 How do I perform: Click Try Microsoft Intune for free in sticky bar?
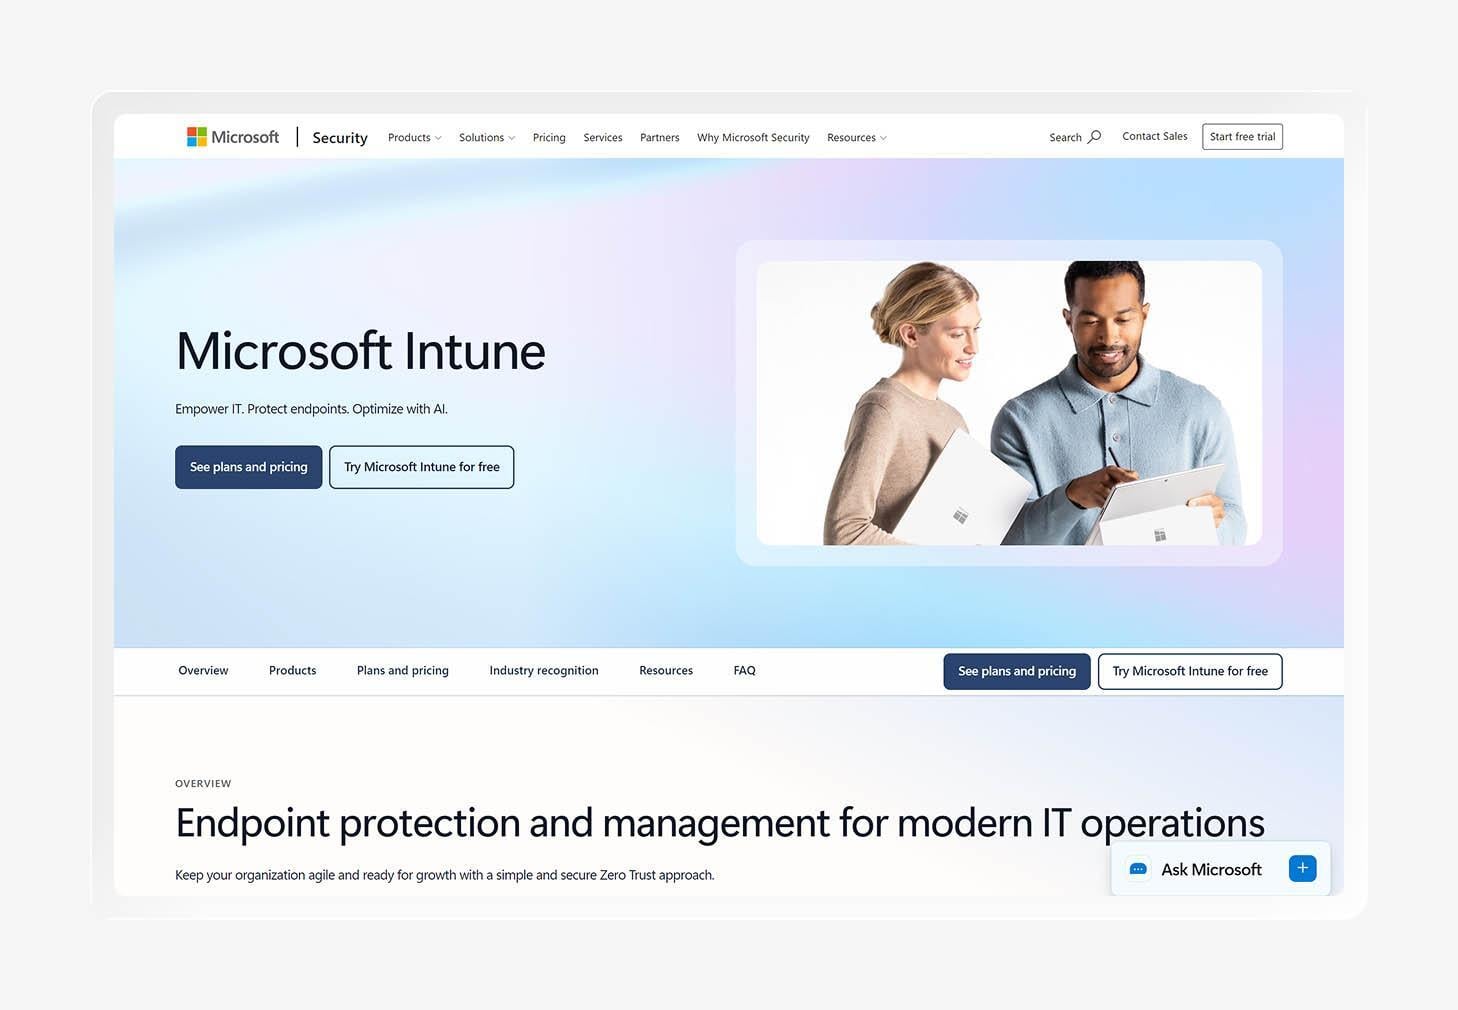pos(1190,671)
